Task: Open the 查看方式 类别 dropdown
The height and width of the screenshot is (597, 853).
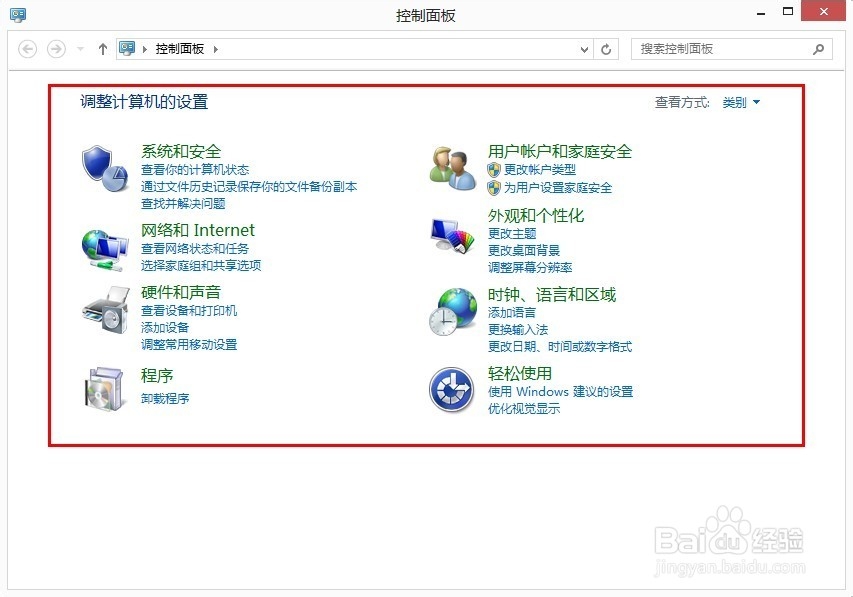Action: (740, 101)
